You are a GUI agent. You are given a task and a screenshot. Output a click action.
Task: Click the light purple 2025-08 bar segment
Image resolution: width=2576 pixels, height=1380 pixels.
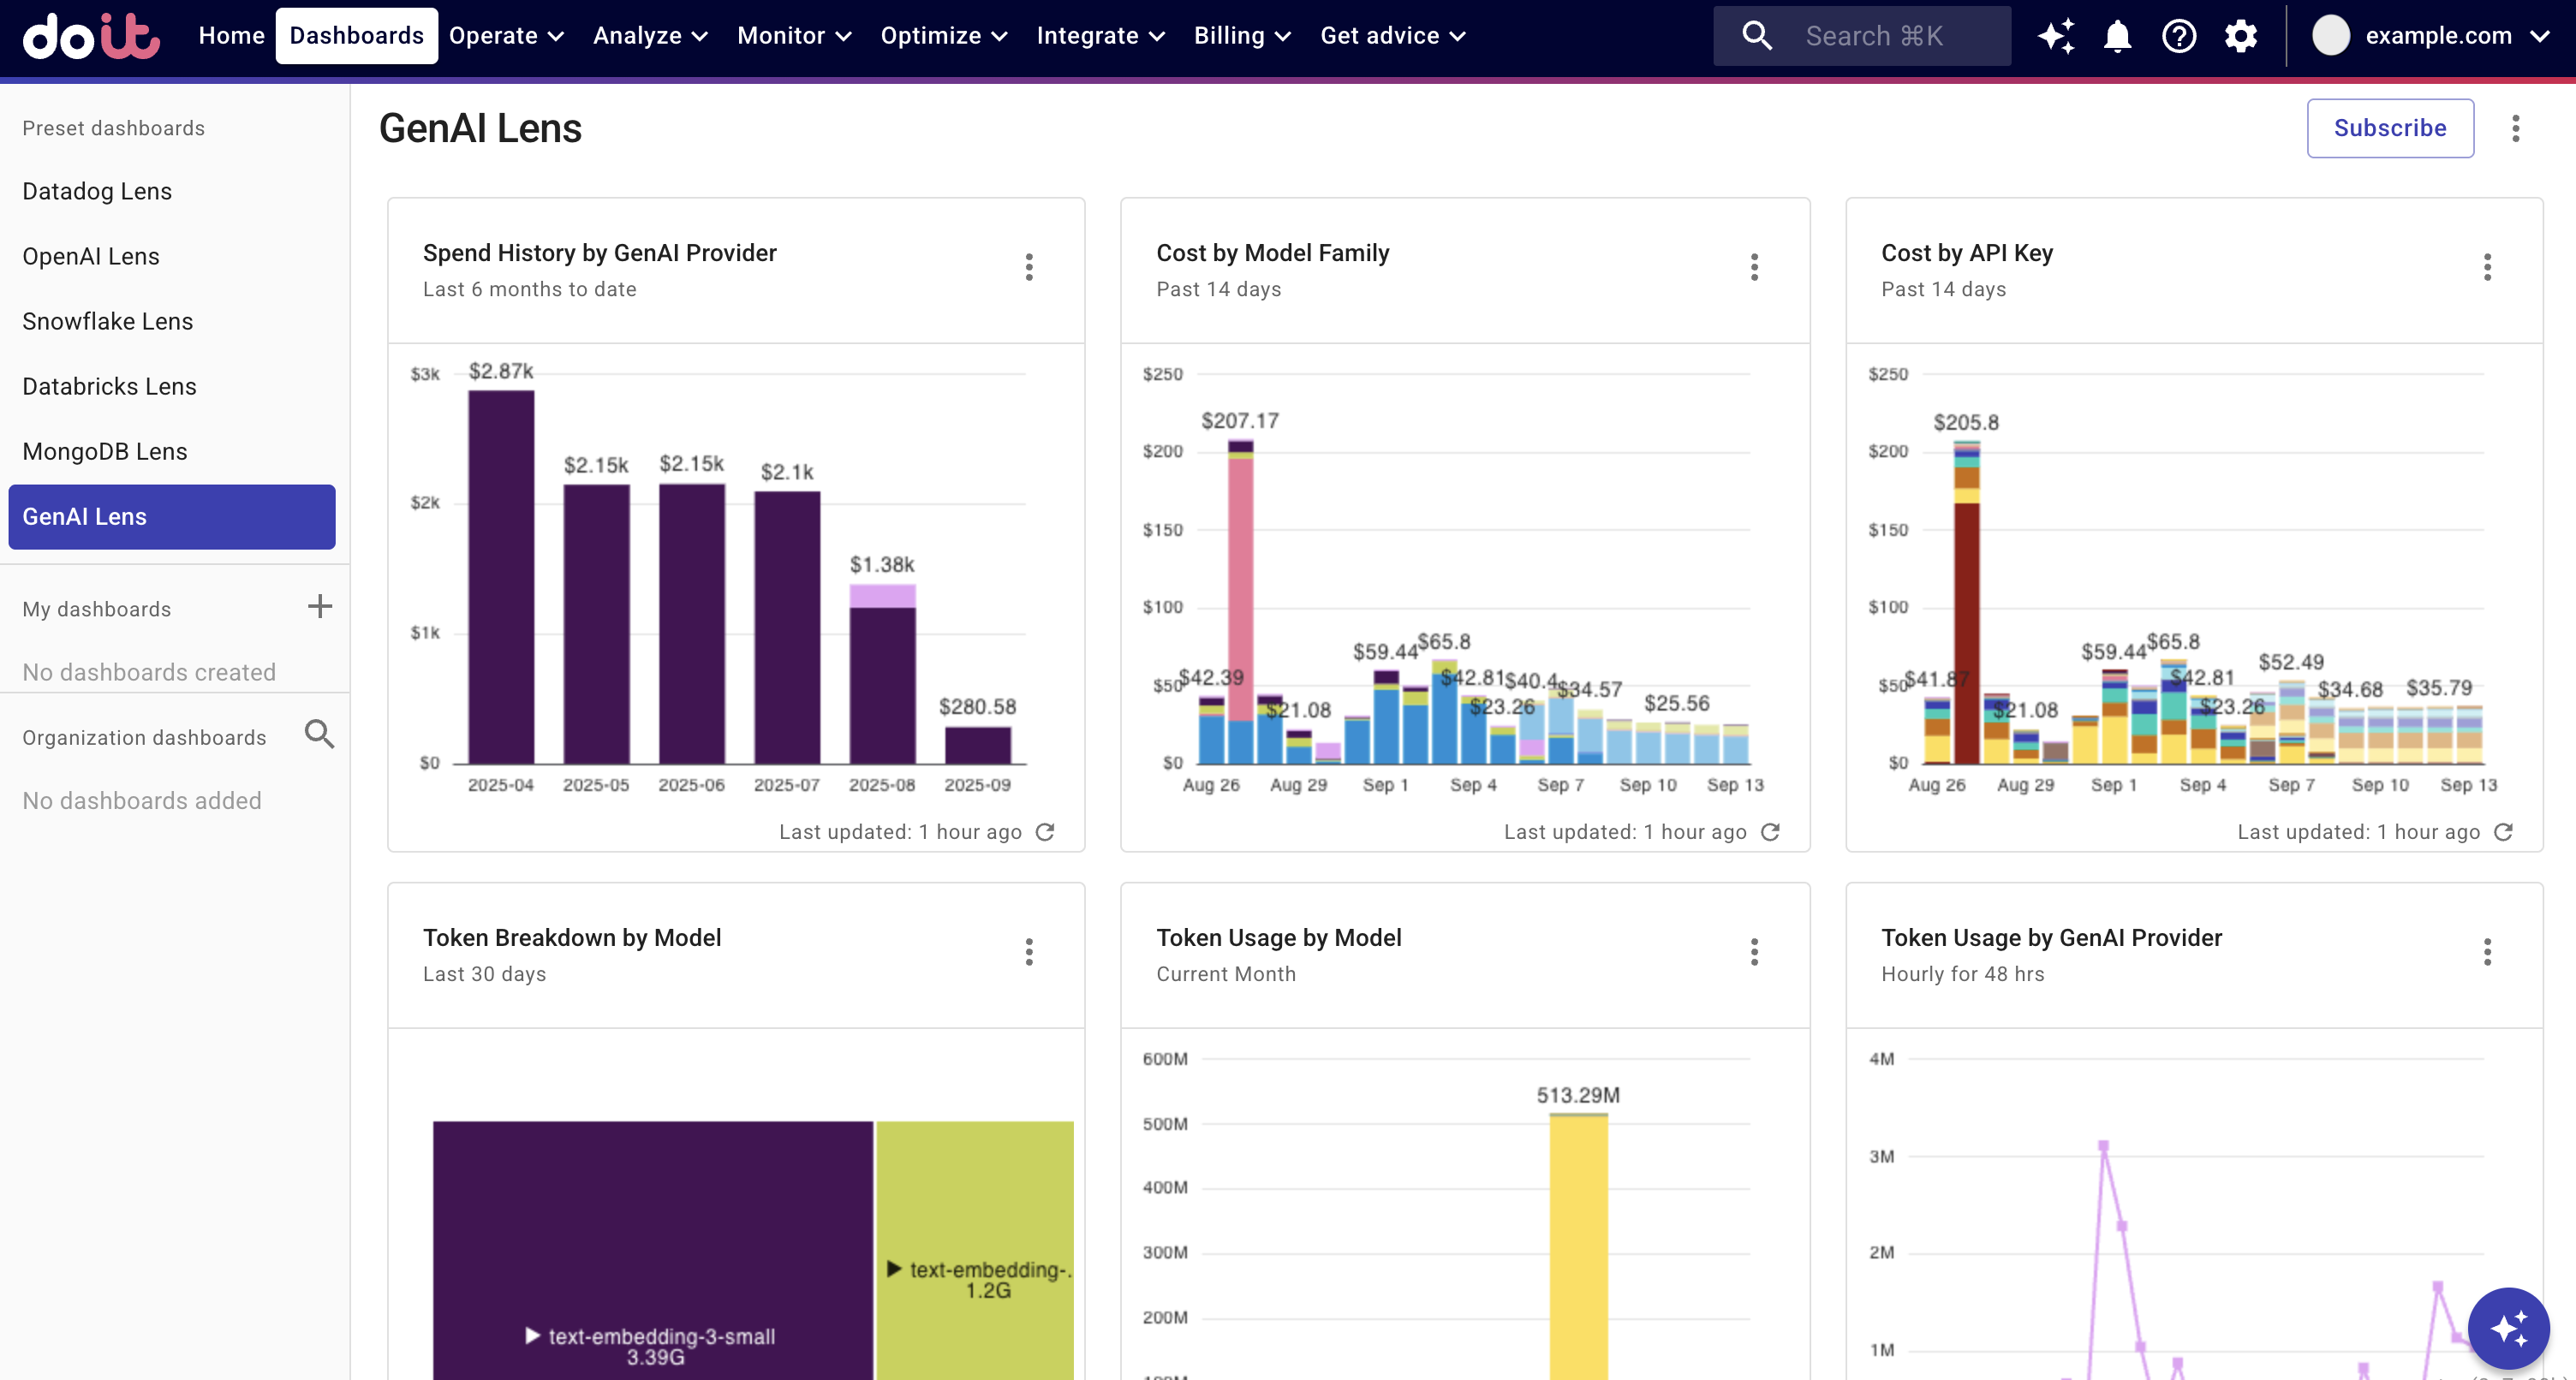tap(882, 596)
